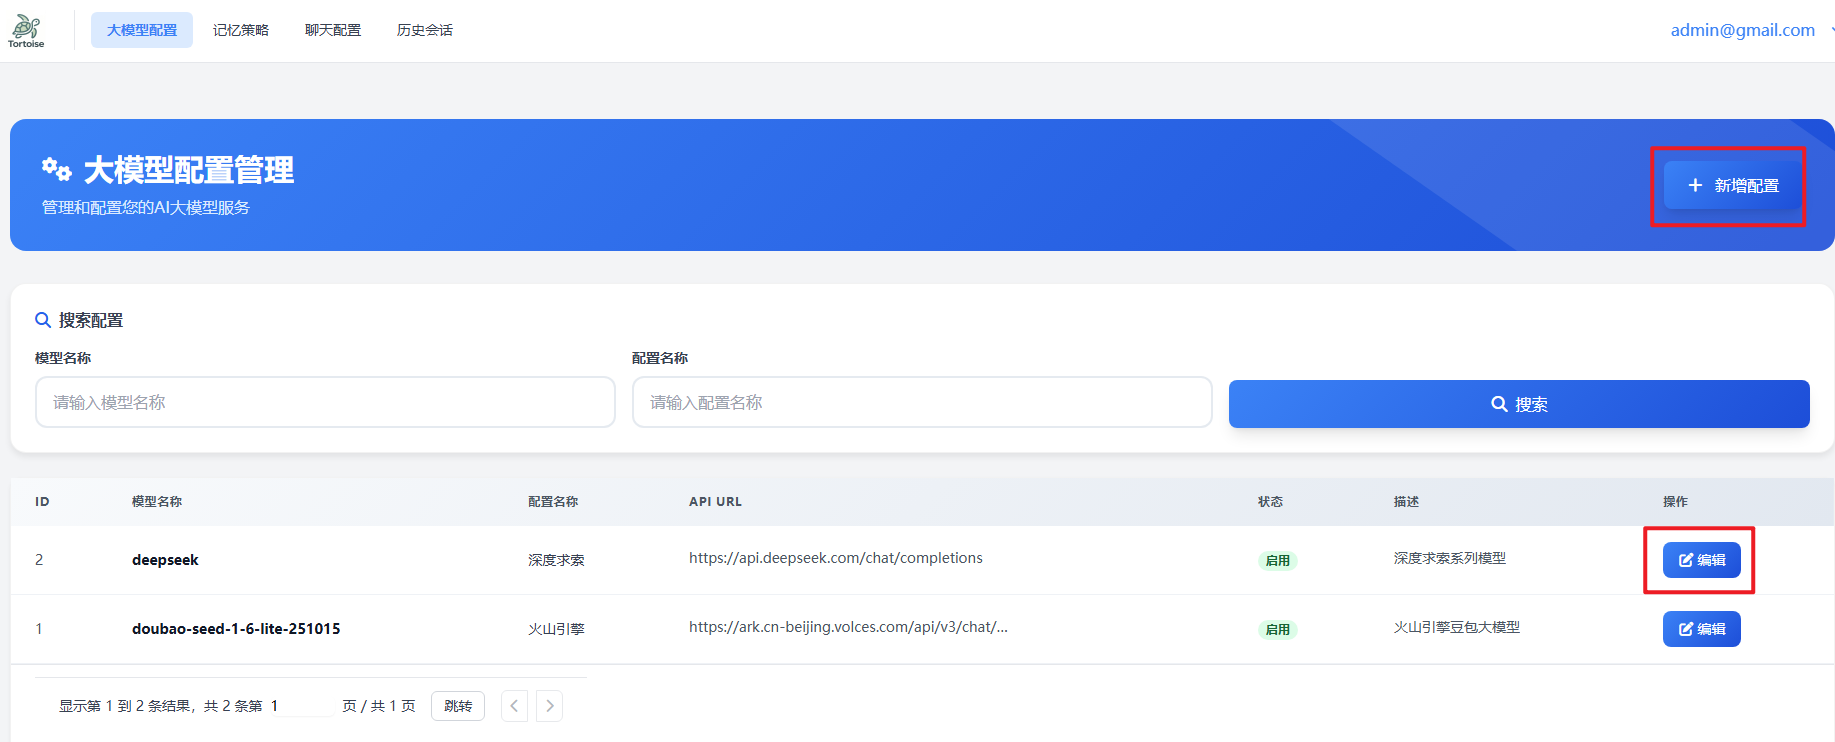The width and height of the screenshot is (1835, 742).
Task: Click the 深度求索 configuration name cell
Action: point(556,560)
